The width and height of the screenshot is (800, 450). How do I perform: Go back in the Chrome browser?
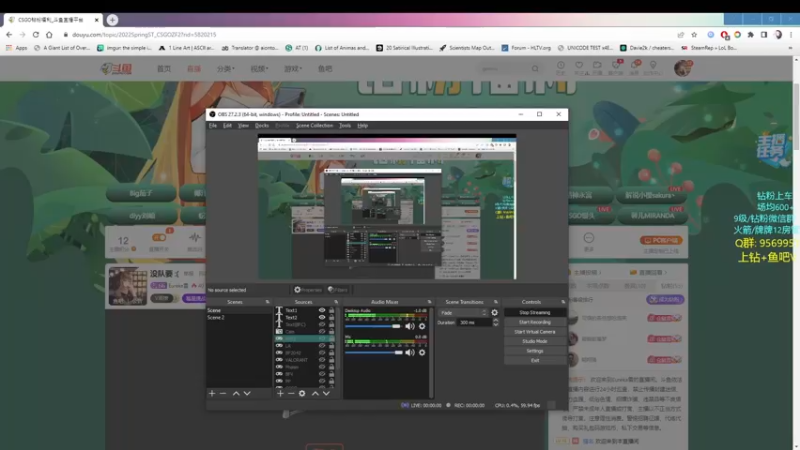pos(9,35)
